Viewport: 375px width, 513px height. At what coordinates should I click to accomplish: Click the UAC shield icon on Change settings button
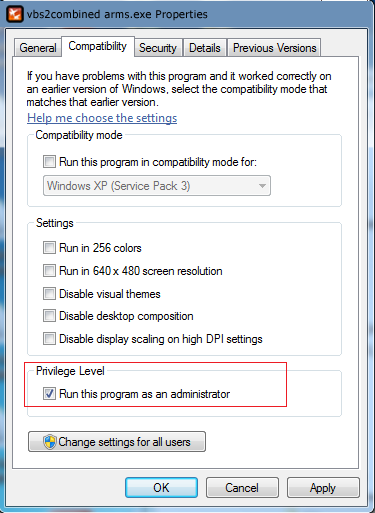50,442
